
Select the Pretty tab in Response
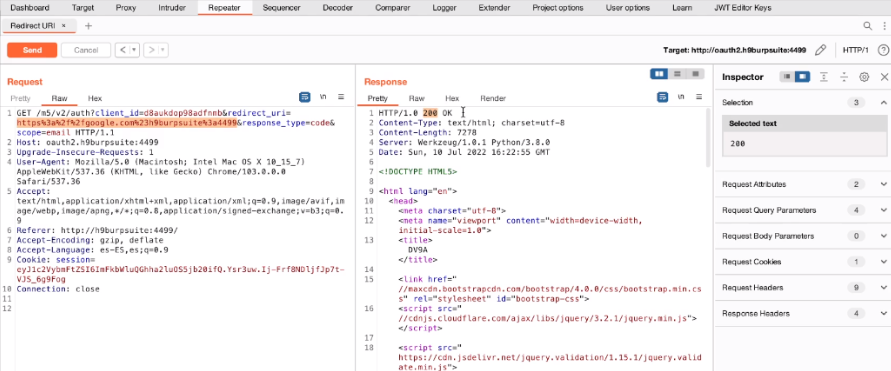pyautogui.click(x=377, y=98)
